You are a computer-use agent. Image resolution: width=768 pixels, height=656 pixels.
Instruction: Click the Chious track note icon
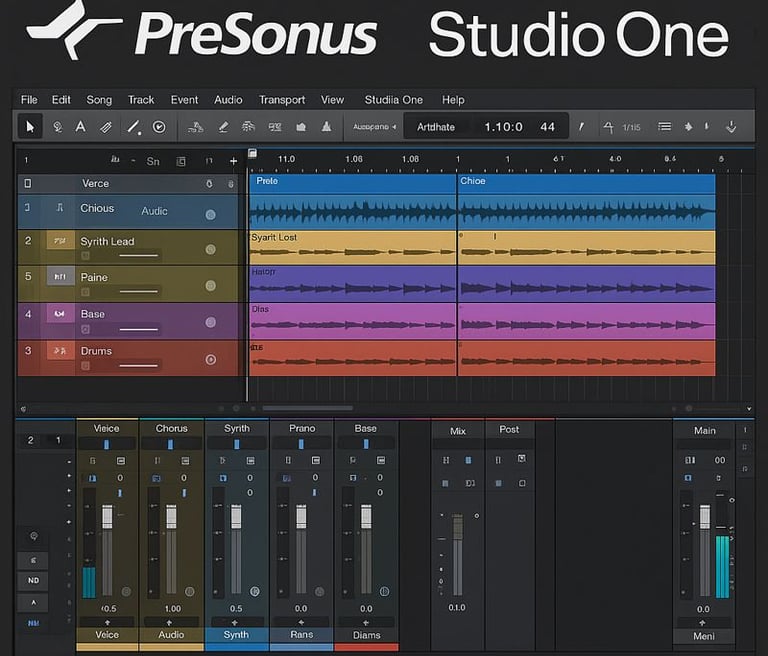pyautogui.click(x=60, y=208)
